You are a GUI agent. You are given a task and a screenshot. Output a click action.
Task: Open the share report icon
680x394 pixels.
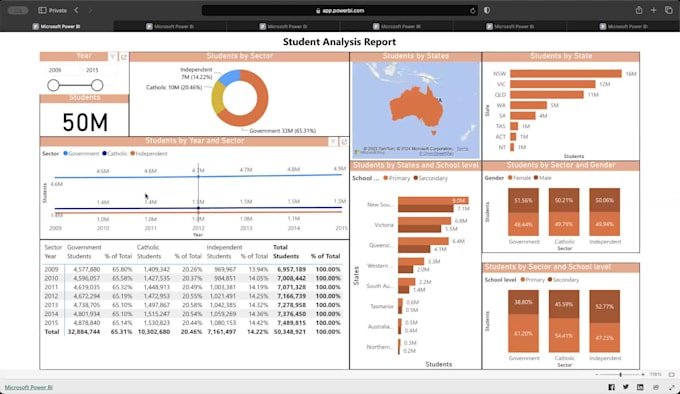click(656, 387)
